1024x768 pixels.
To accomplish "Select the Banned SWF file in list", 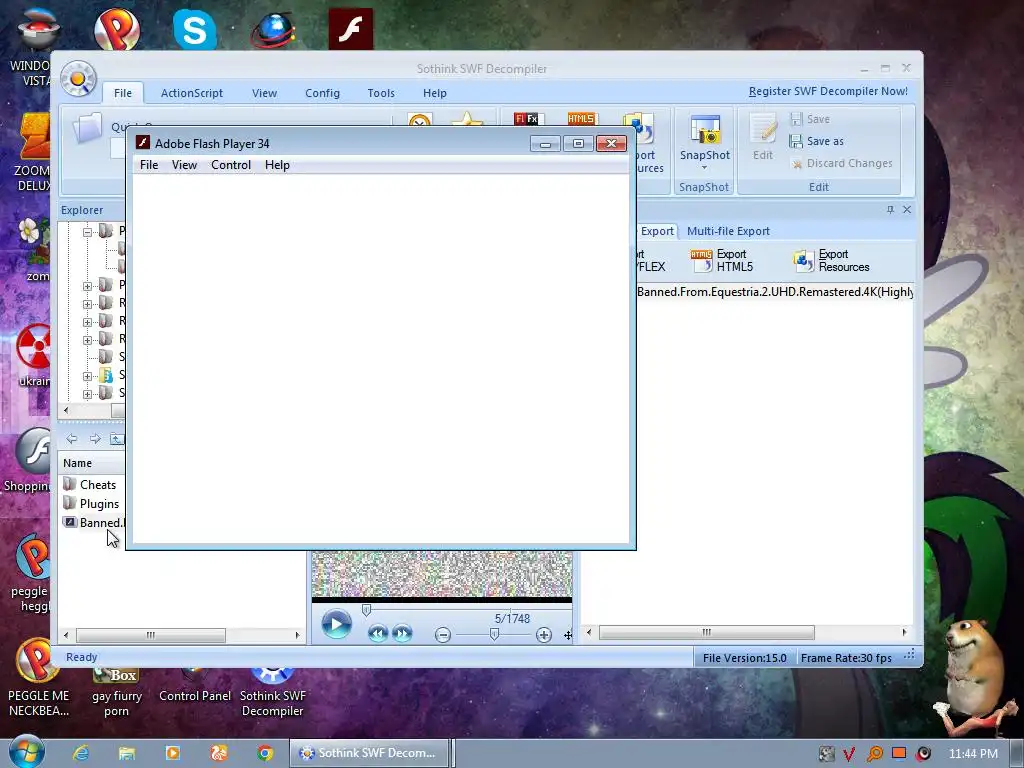I will [93, 522].
